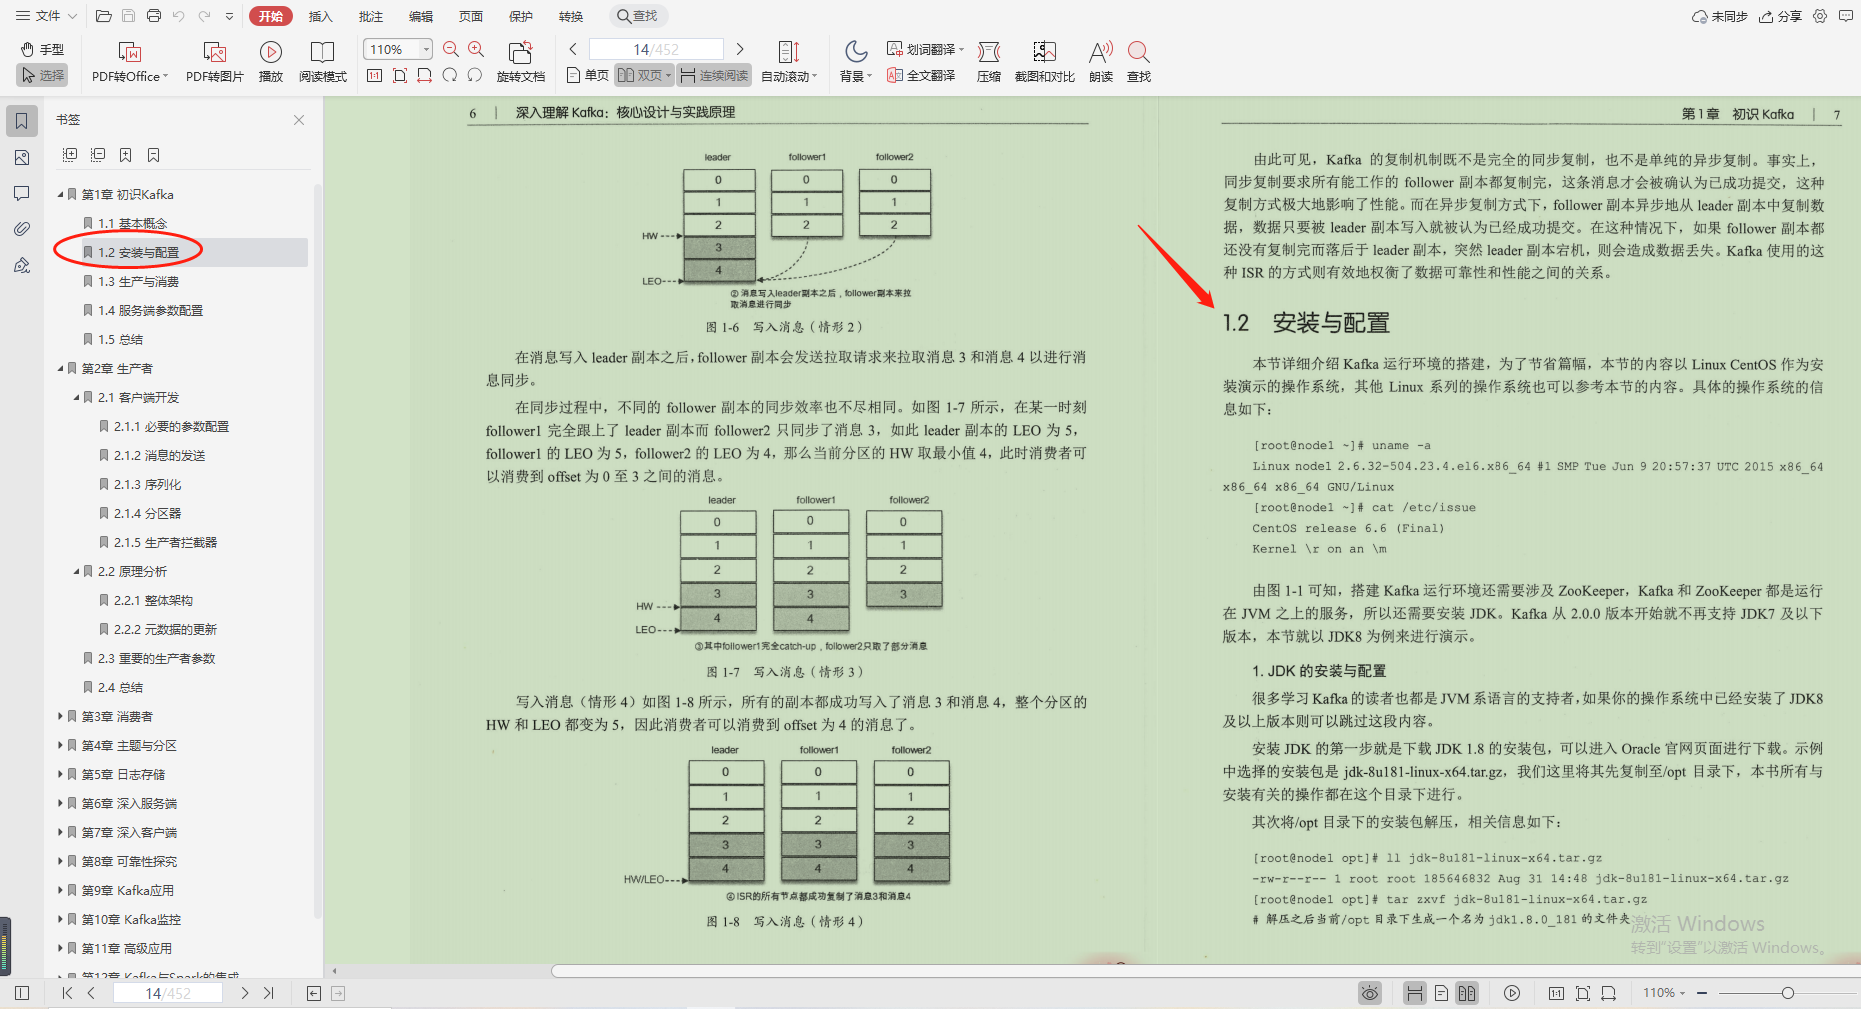The width and height of the screenshot is (1861, 1009).
Task: Toggle the sidebar panel button at the bottom left
Action: pyautogui.click(x=22, y=993)
